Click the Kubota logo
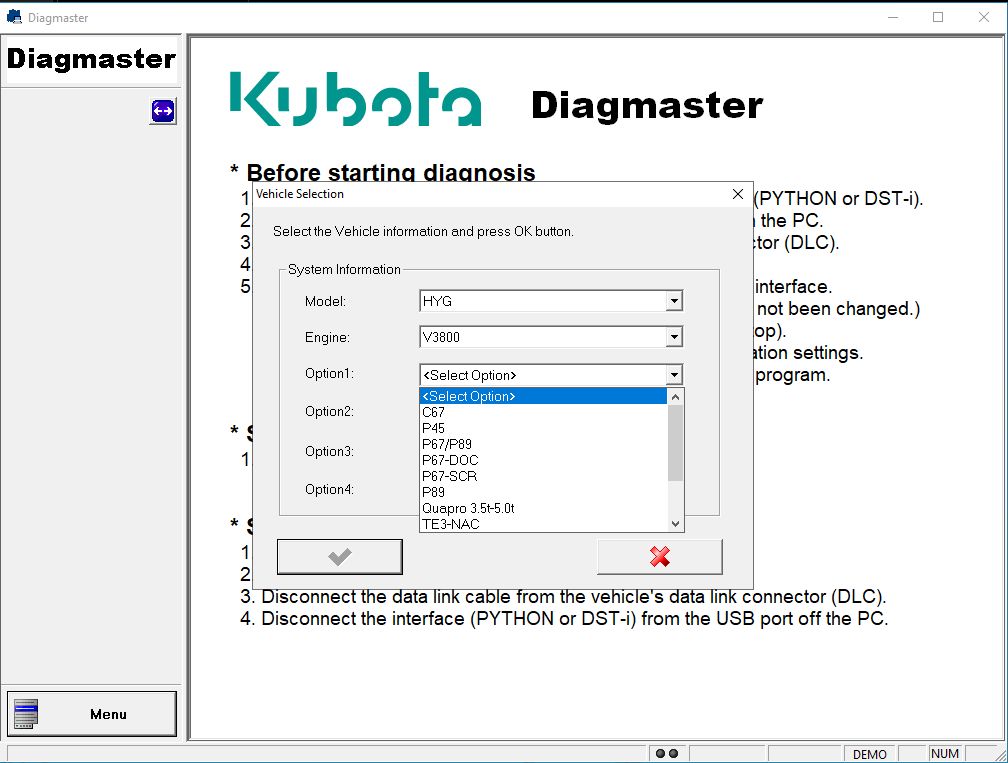This screenshot has height=763, width=1008. pyautogui.click(x=356, y=98)
